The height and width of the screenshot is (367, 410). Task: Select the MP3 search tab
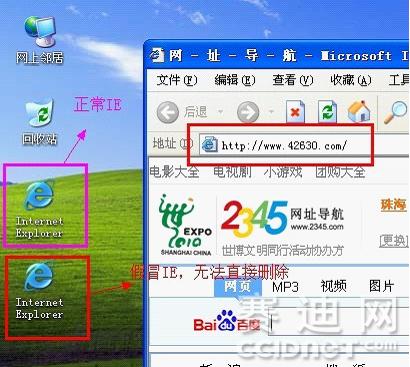click(x=285, y=286)
